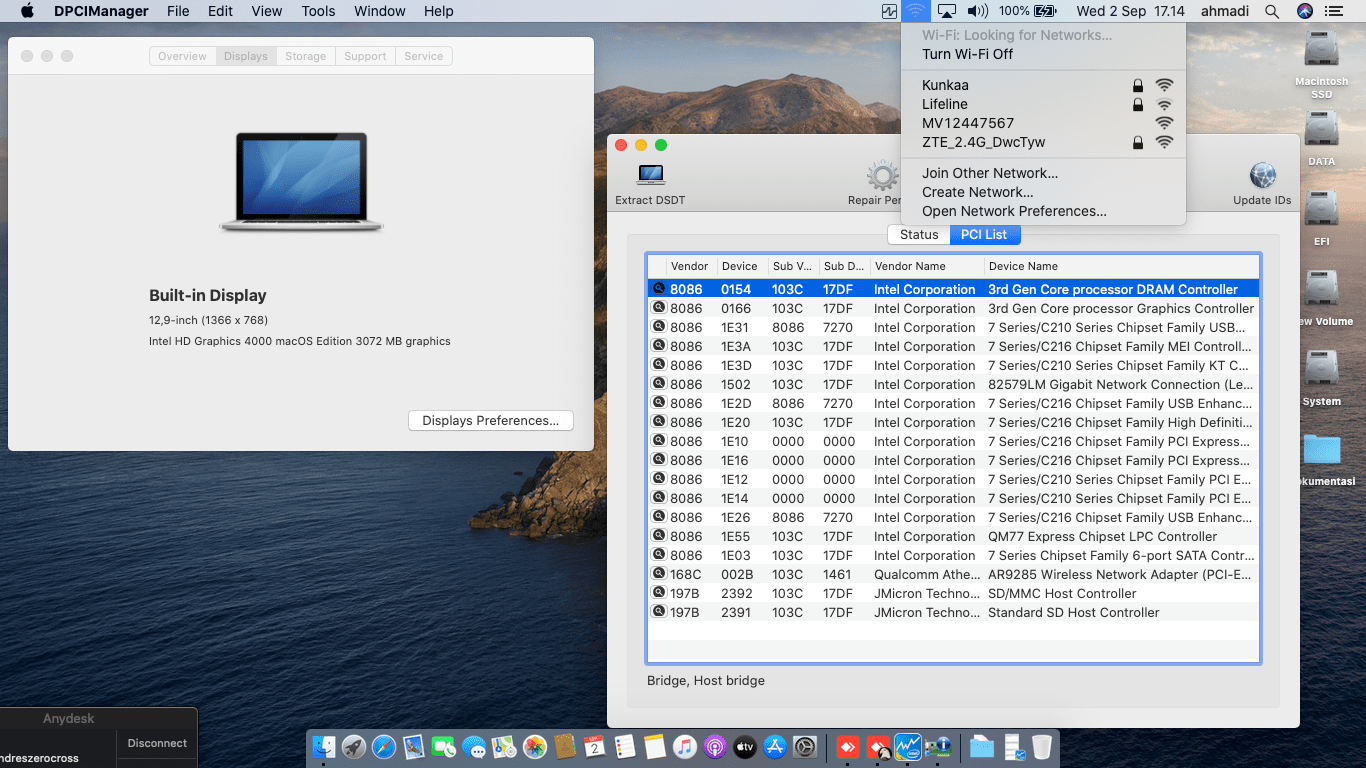Open the first AnyDesk Dock icon
This screenshot has height=768, width=1366.
point(848,746)
